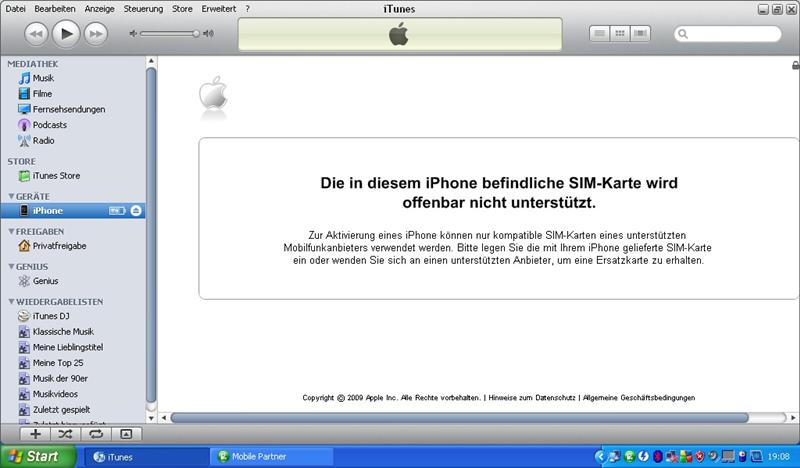Open Allgemeine Geschäftsbedingungen link
The width and height of the screenshot is (800, 468).
639,398
